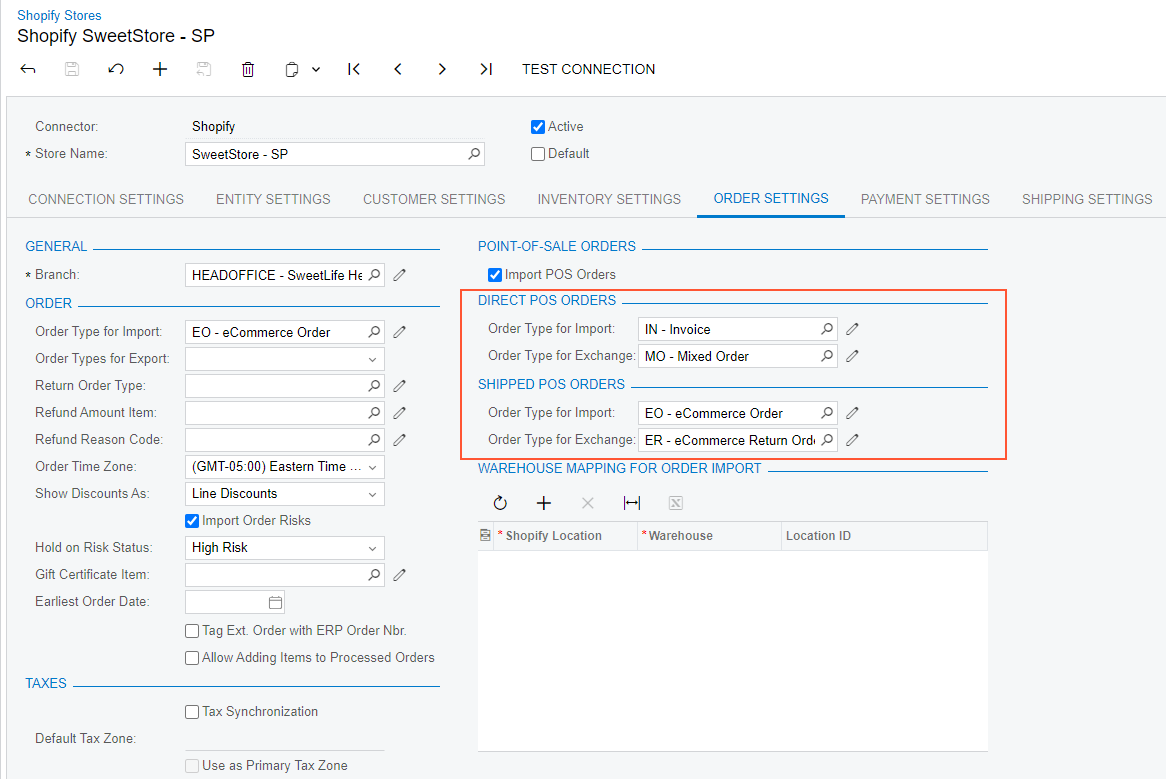This screenshot has width=1166, height=779.
Task: Click TEST CONNECTION button
Action: point(588,69)
